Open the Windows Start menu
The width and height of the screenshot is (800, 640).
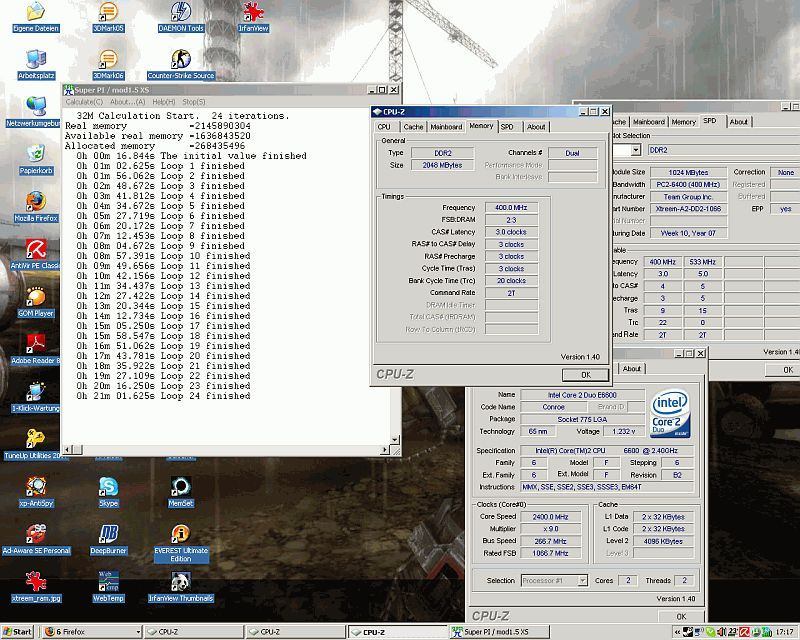pos(17,632)
